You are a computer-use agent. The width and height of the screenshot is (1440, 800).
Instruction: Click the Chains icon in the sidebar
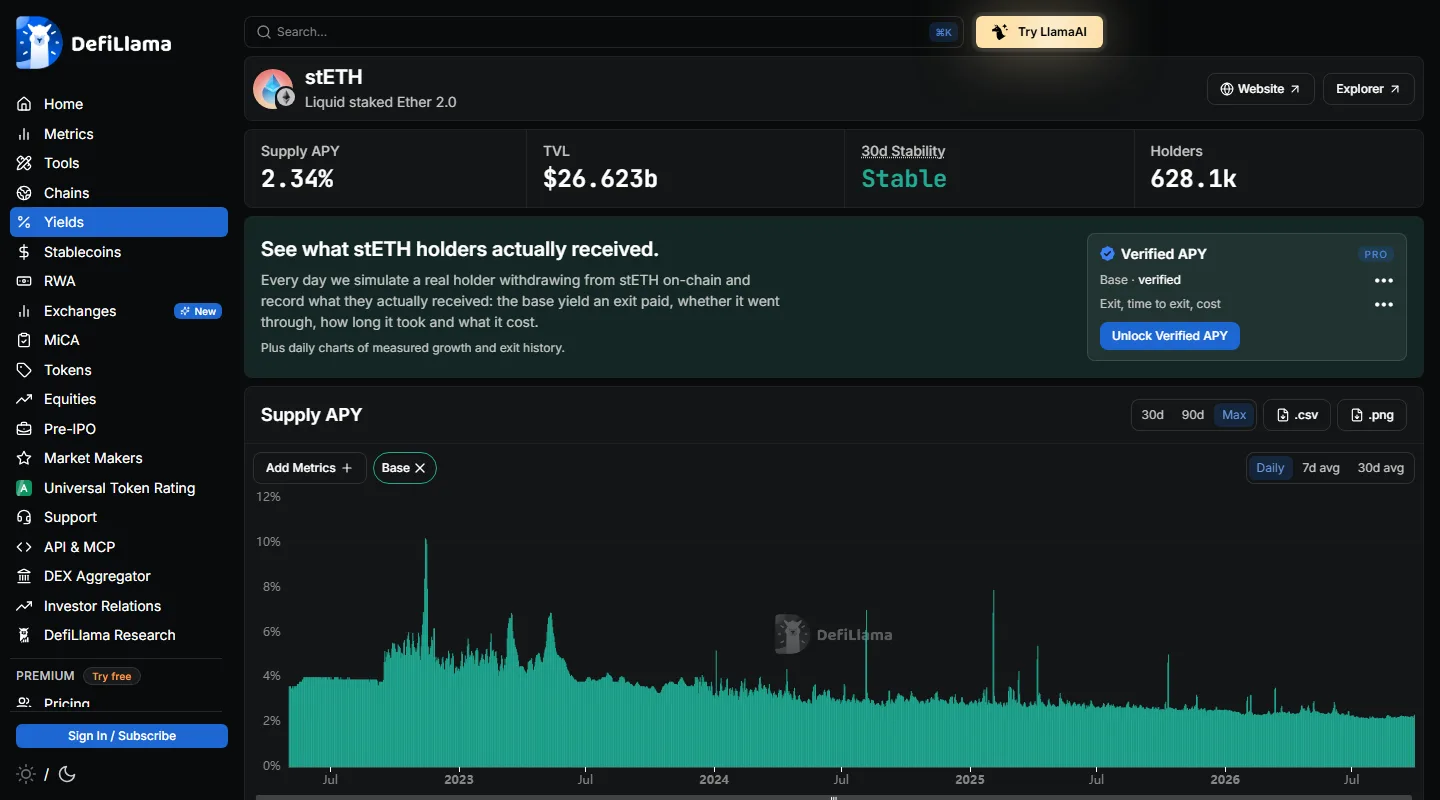pos(24,193)
